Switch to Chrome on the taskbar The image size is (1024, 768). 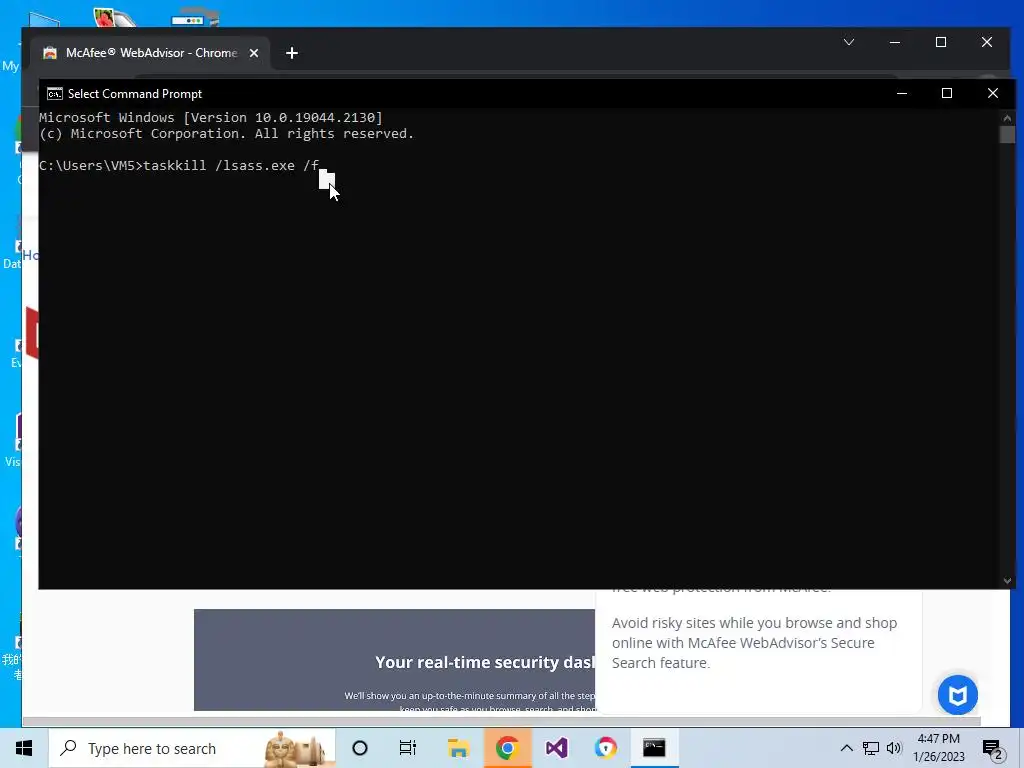(x=507, y=748)
